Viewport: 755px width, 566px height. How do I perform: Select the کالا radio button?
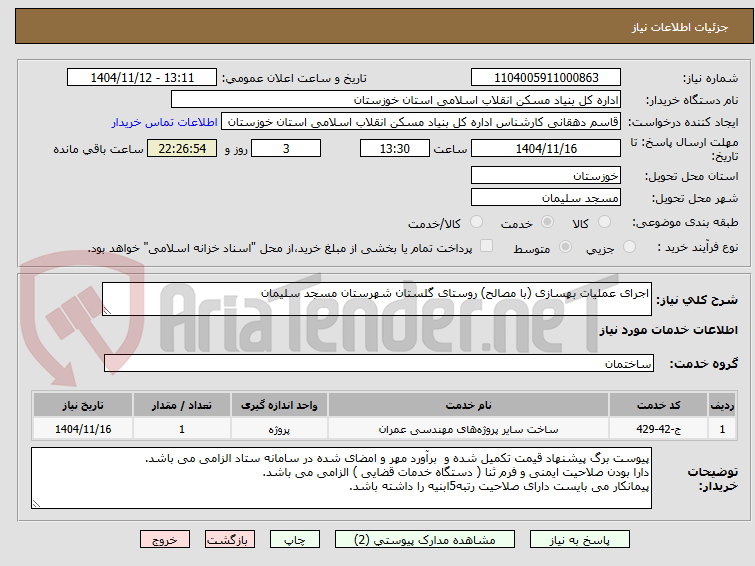tap(604, 222)
